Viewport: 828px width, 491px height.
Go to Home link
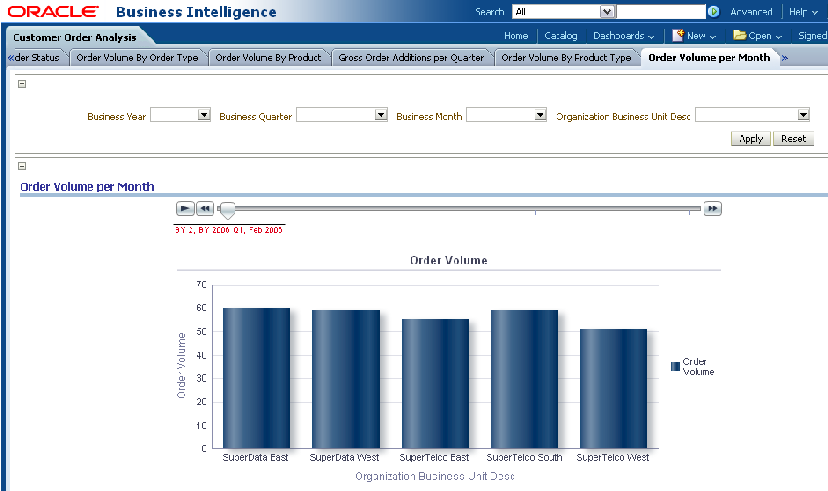tap(516, 36)
